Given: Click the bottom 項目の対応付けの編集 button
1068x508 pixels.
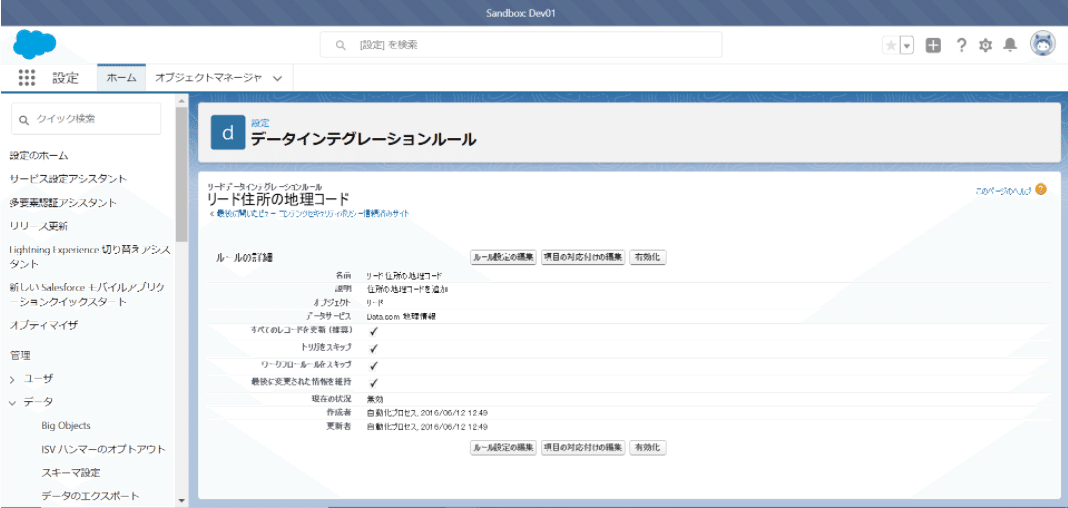Looking at the screenshot, I should (x=583, y=447).
